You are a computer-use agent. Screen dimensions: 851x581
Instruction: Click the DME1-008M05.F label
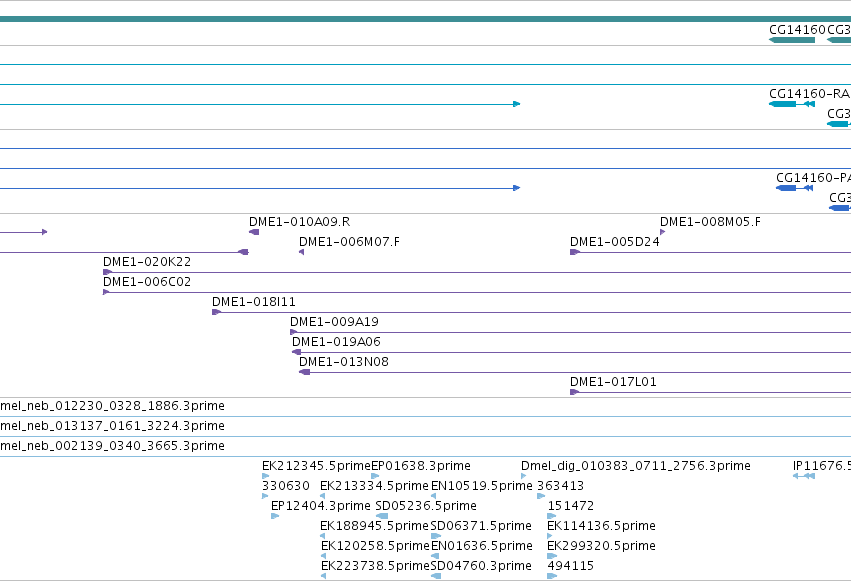pyautogui.click(x=710, y=222)
